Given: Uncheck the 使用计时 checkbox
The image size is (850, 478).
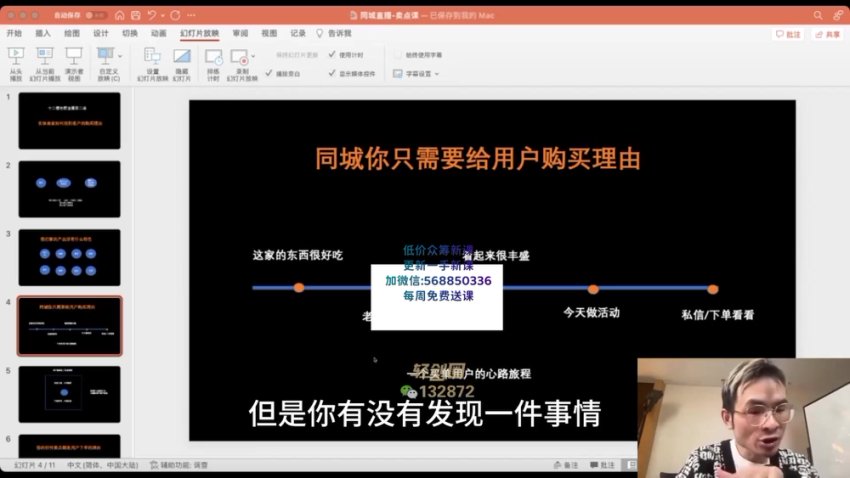Looking at the screenshot, I should point(332,55).
